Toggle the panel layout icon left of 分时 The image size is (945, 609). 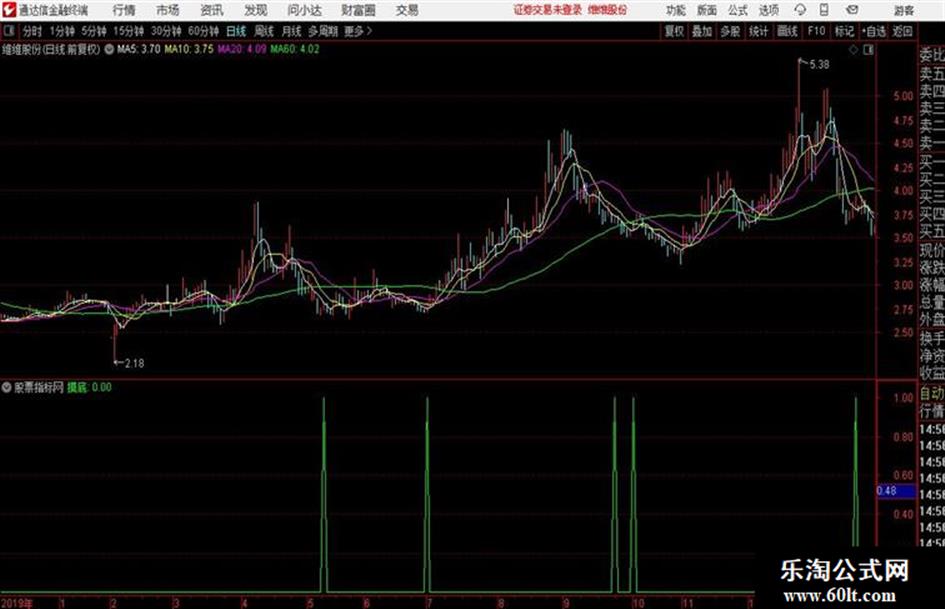[x=8, y=31]
